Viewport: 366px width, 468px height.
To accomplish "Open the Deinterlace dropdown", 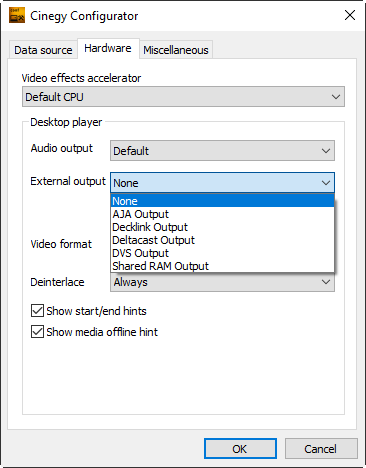I will tap(222, 282).
